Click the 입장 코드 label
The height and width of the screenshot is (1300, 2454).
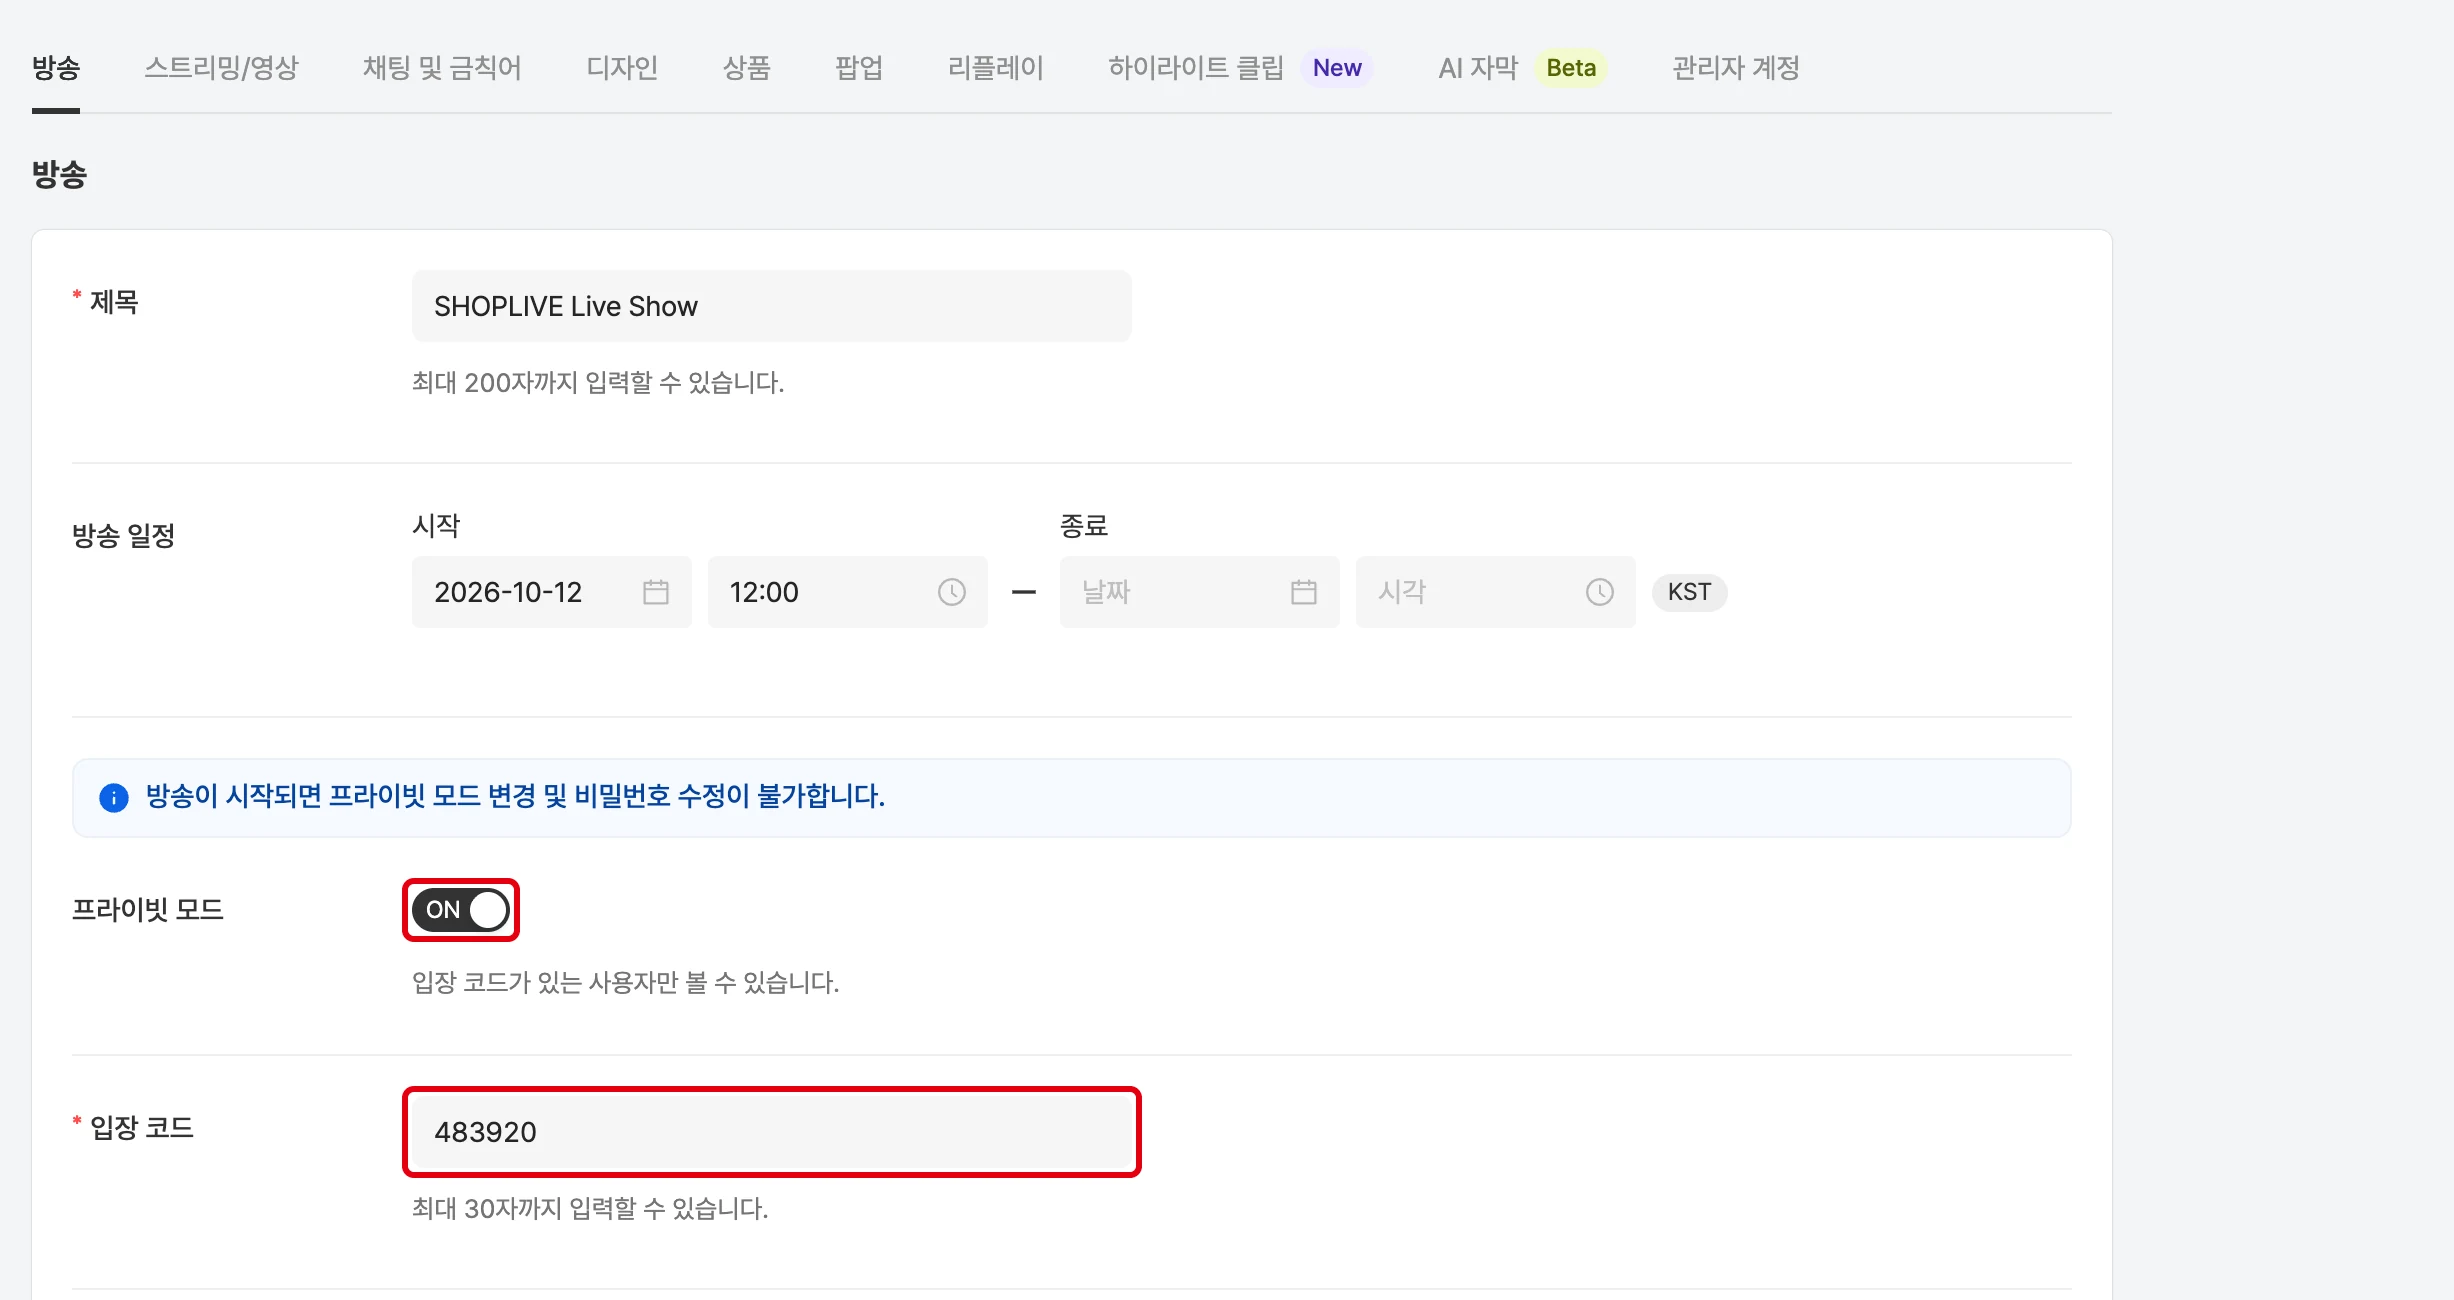(142, 1128)
